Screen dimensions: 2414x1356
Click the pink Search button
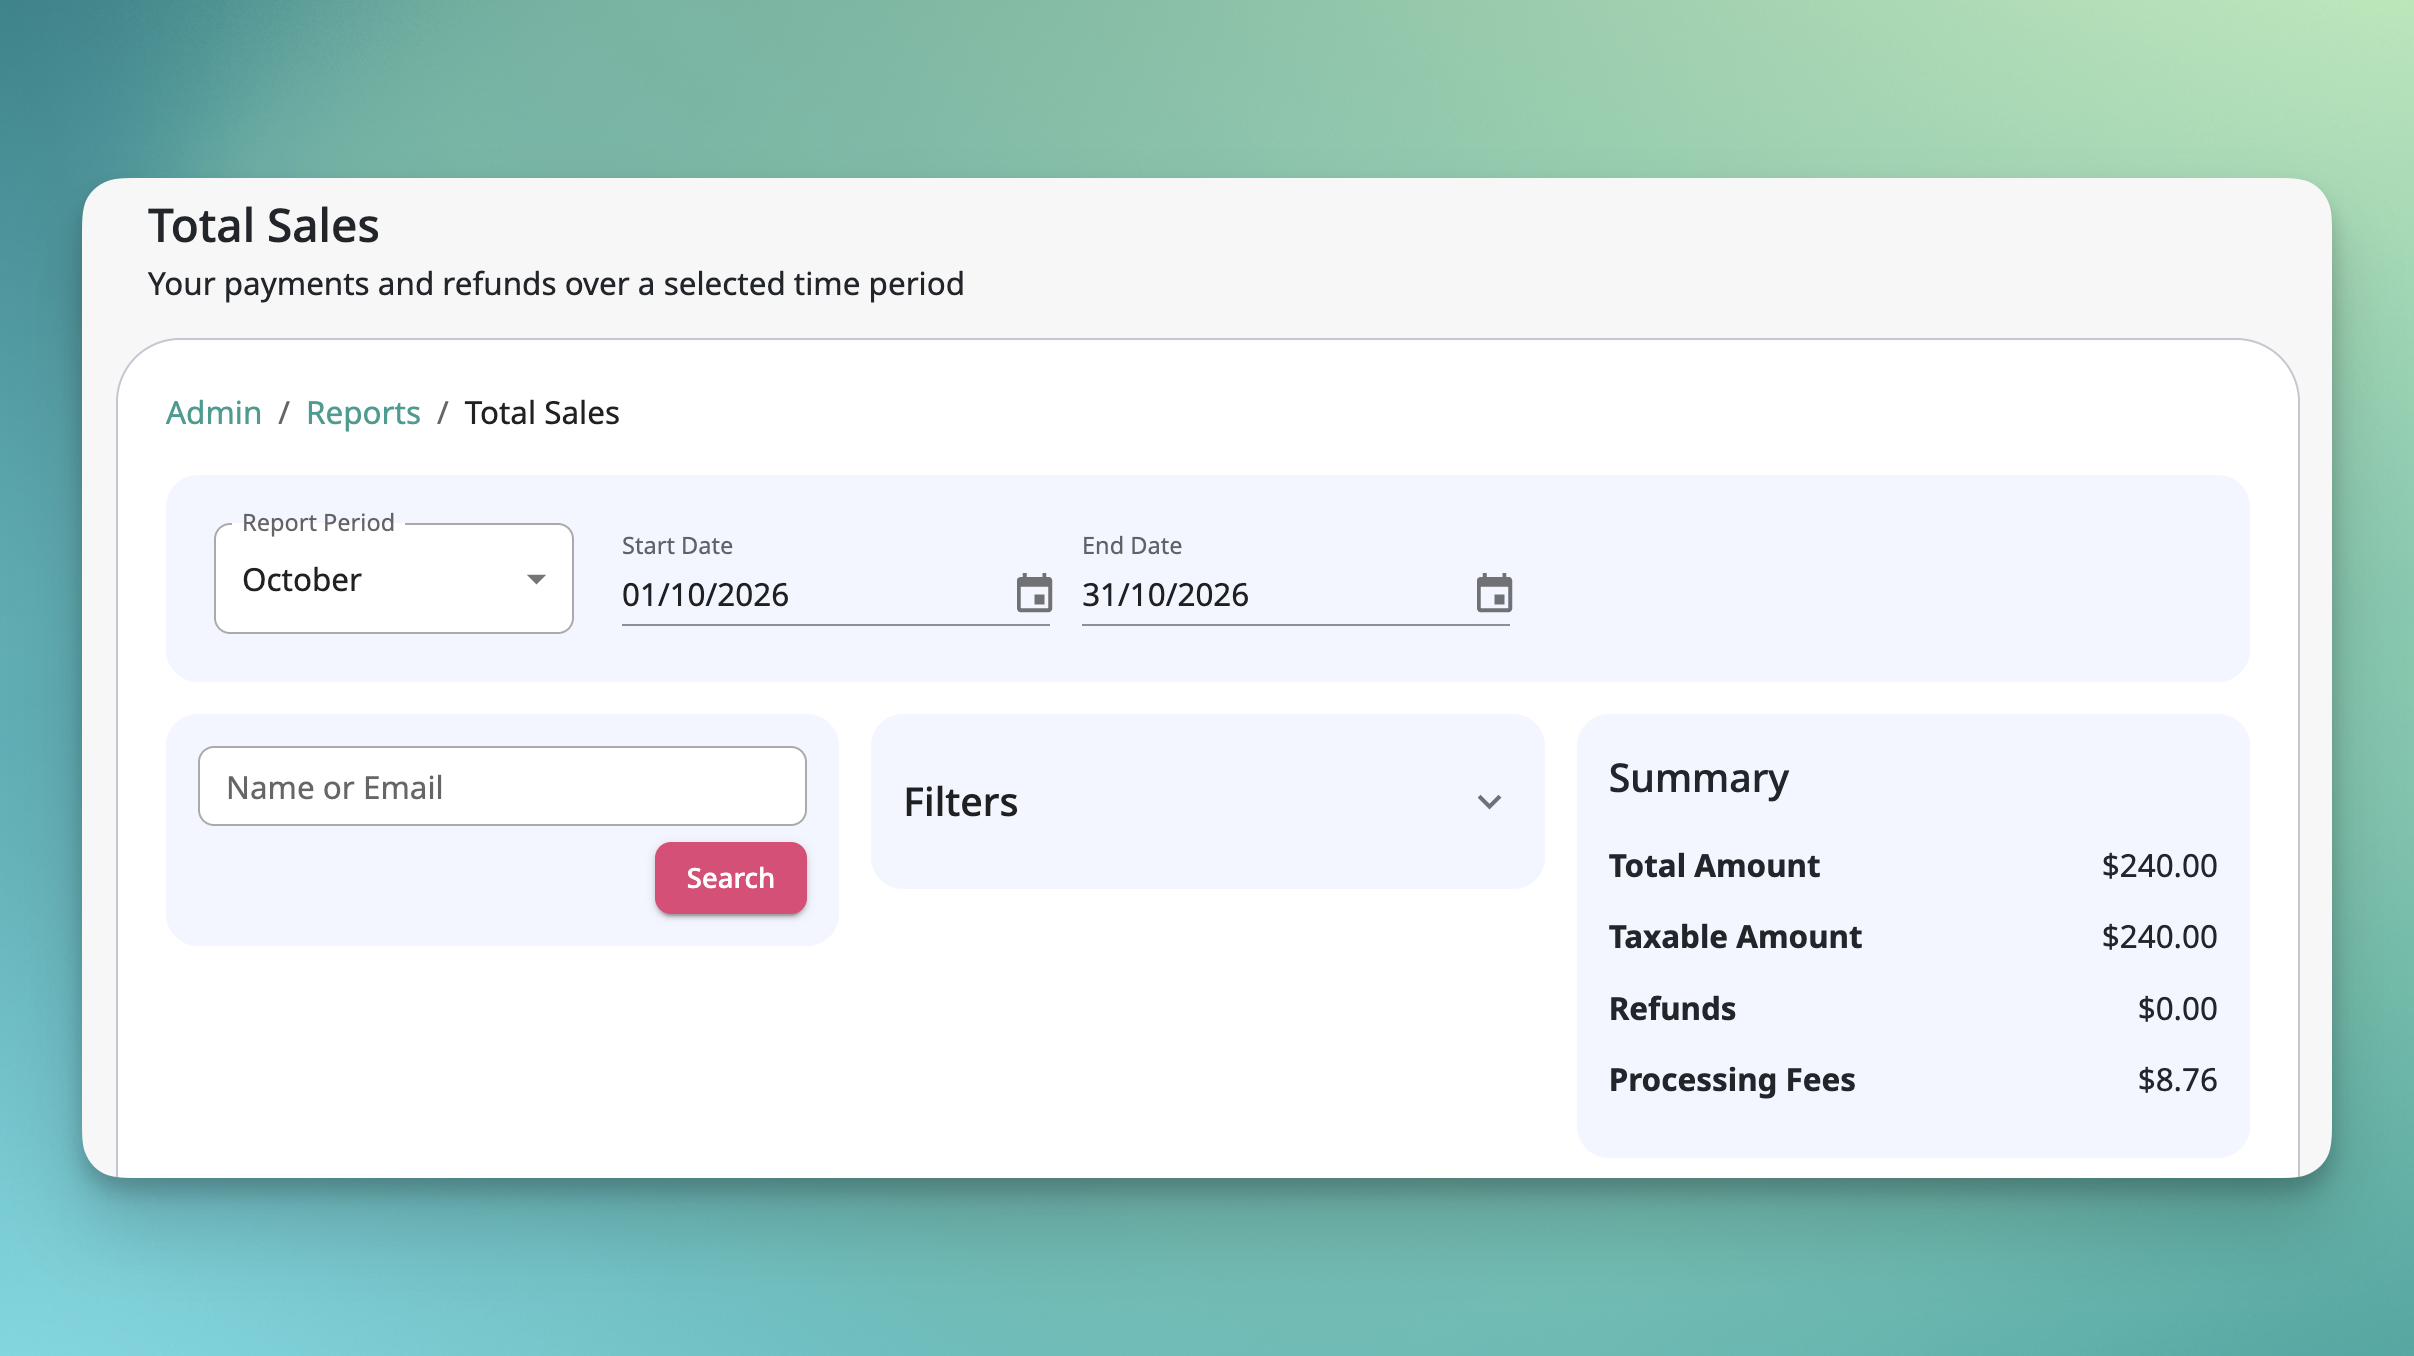[x=730, y=878]
